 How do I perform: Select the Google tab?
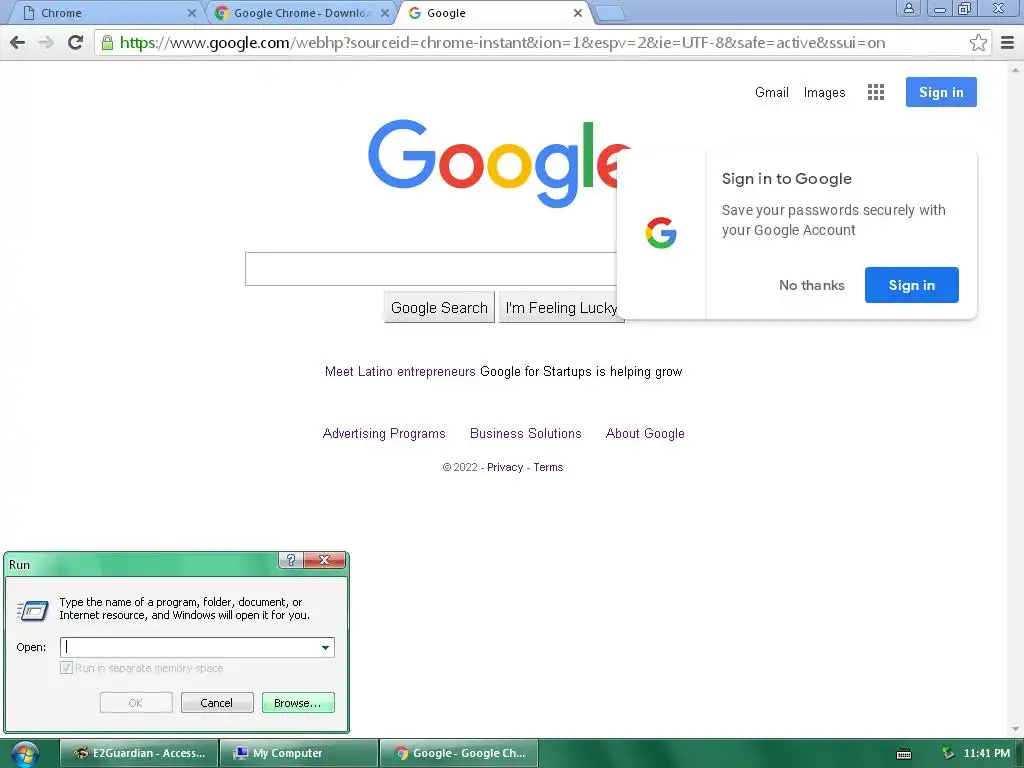(494, 13)
